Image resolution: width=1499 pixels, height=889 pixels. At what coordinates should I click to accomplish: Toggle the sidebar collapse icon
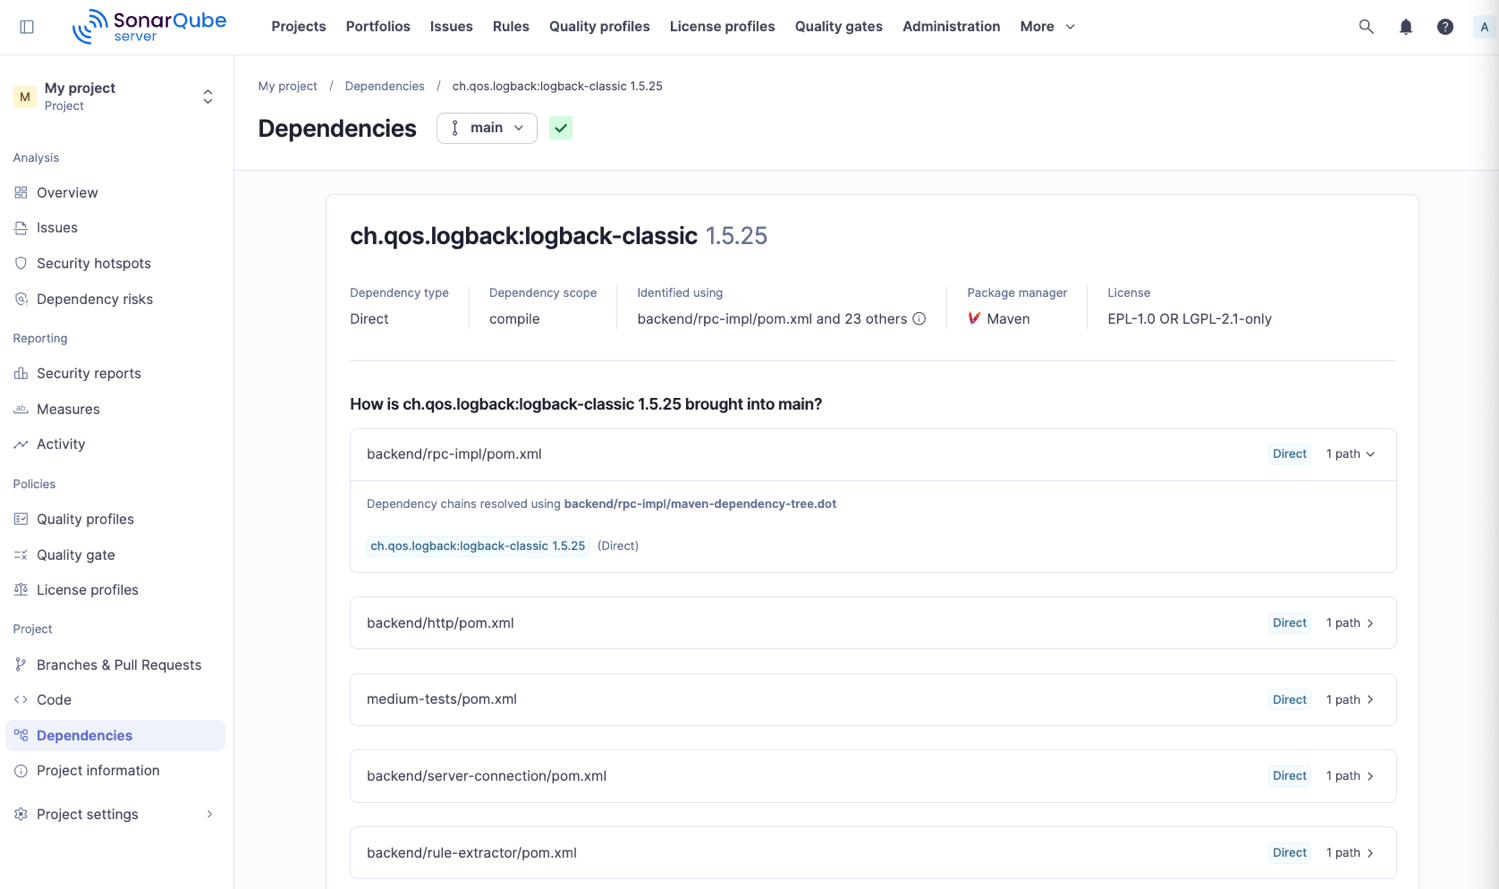point(27,27)
